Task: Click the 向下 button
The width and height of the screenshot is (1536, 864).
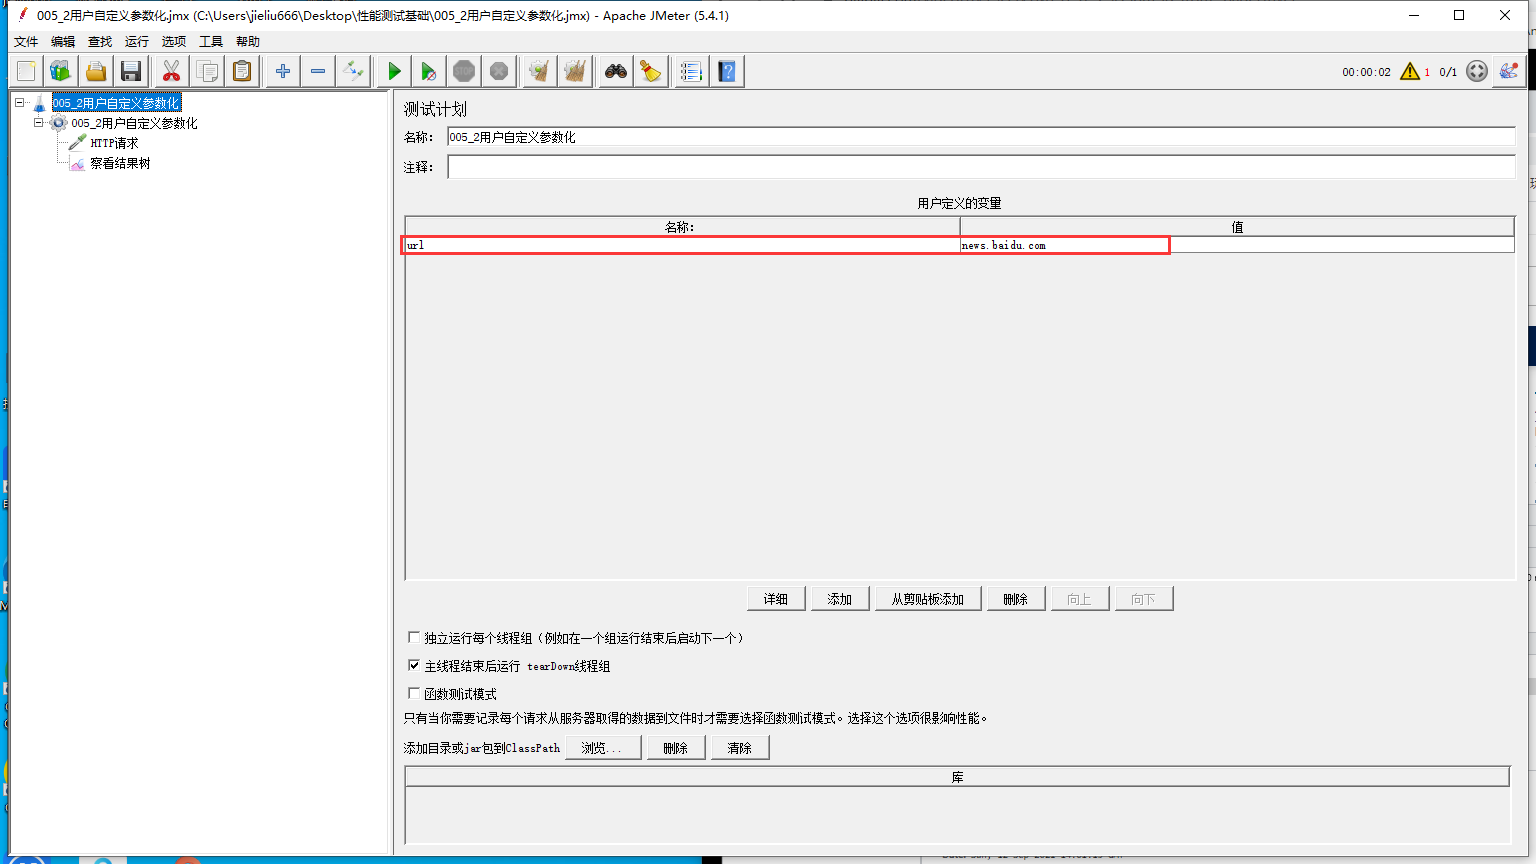Action: [1144, 599]
